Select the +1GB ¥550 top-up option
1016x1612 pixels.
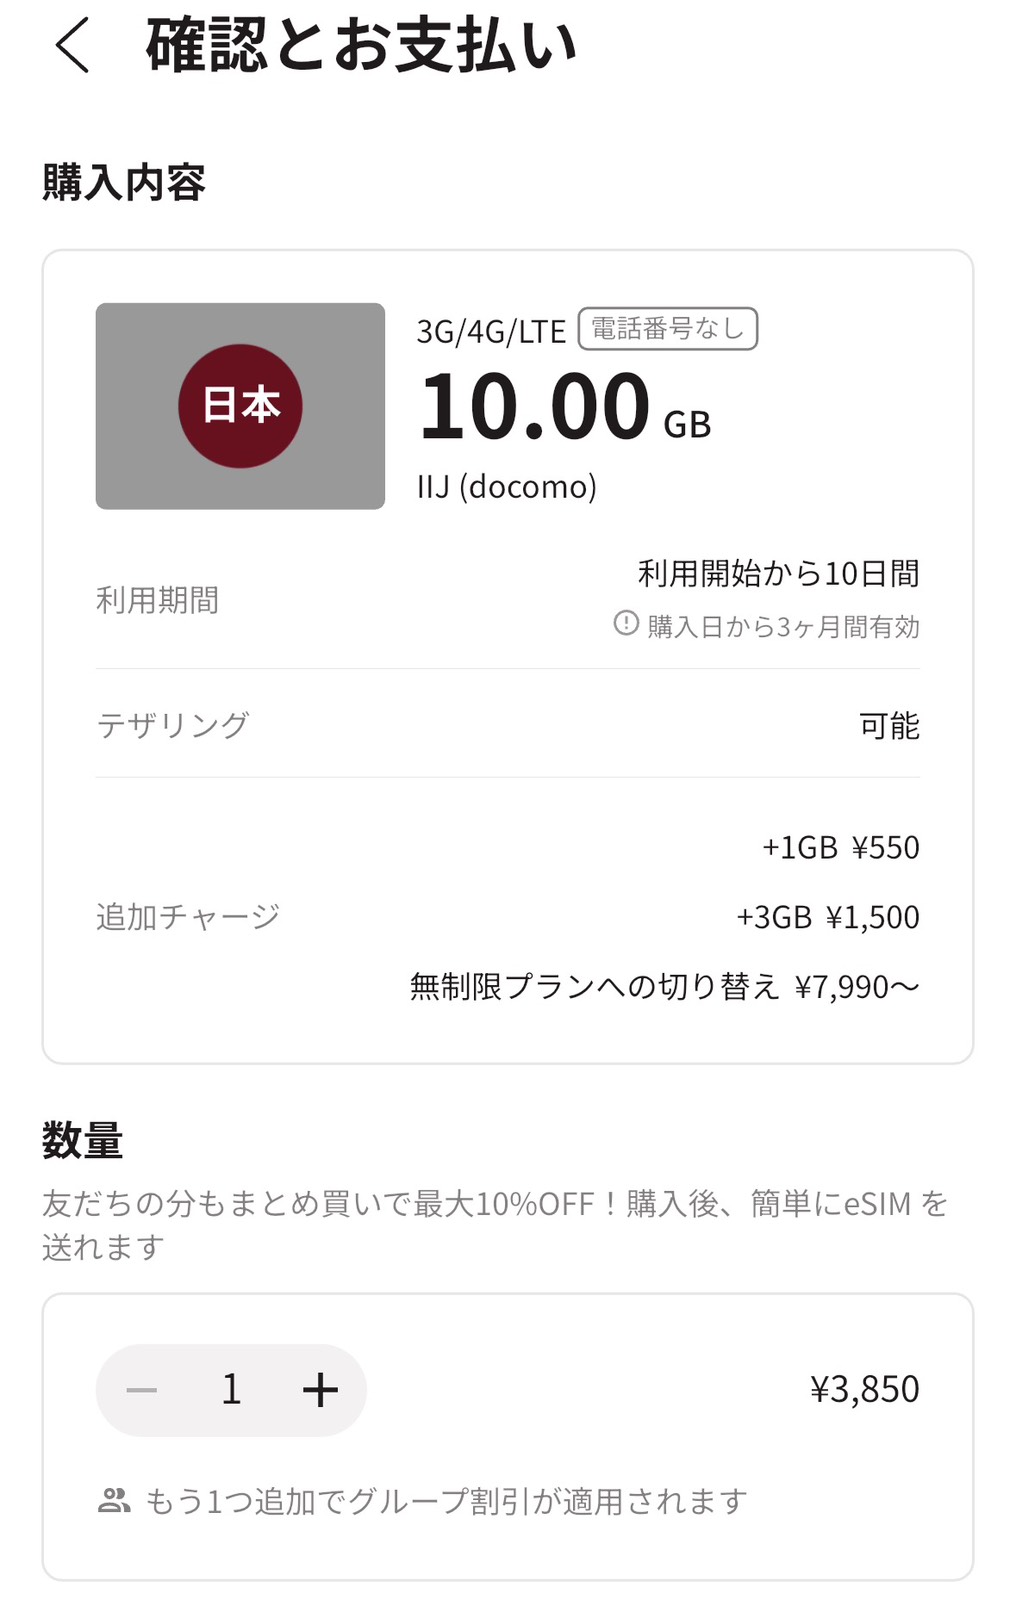point(840,848)
